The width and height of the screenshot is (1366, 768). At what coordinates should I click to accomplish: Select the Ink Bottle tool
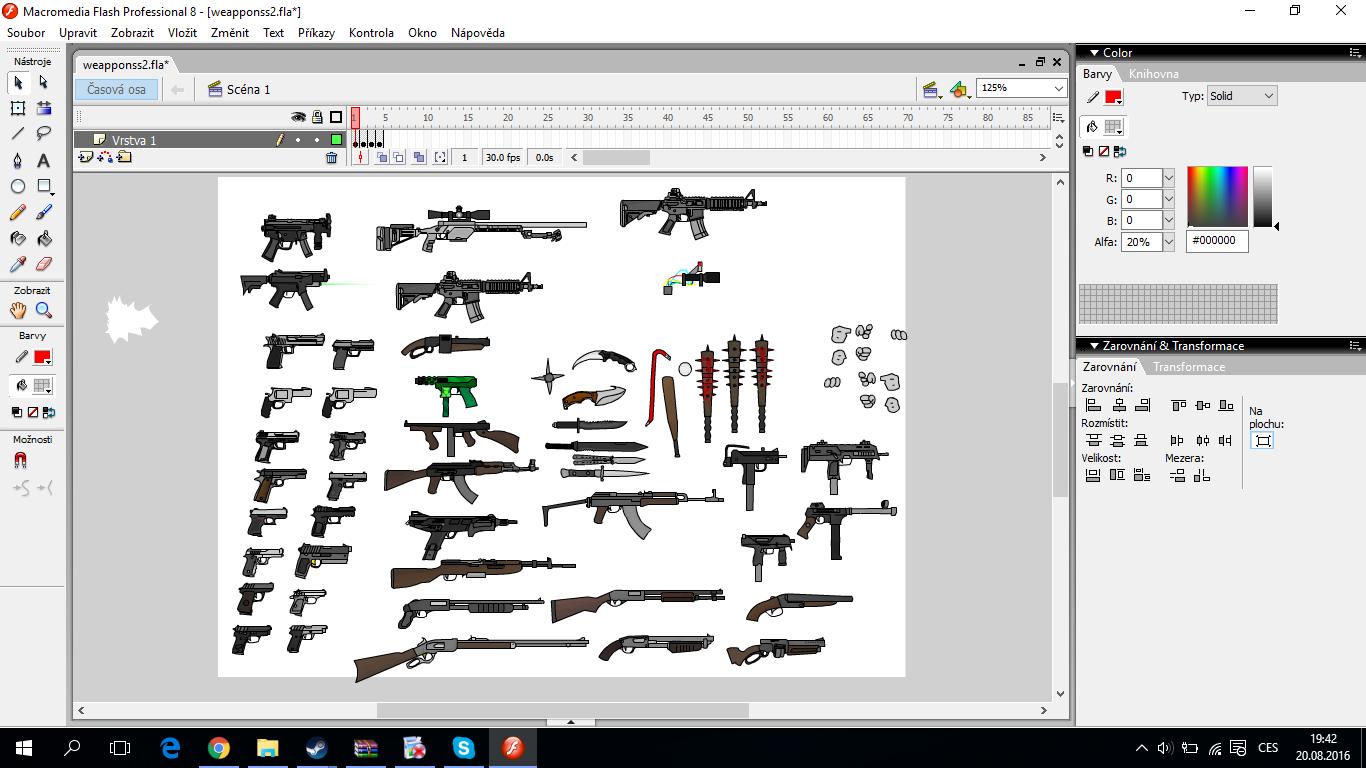coord(18,238)
